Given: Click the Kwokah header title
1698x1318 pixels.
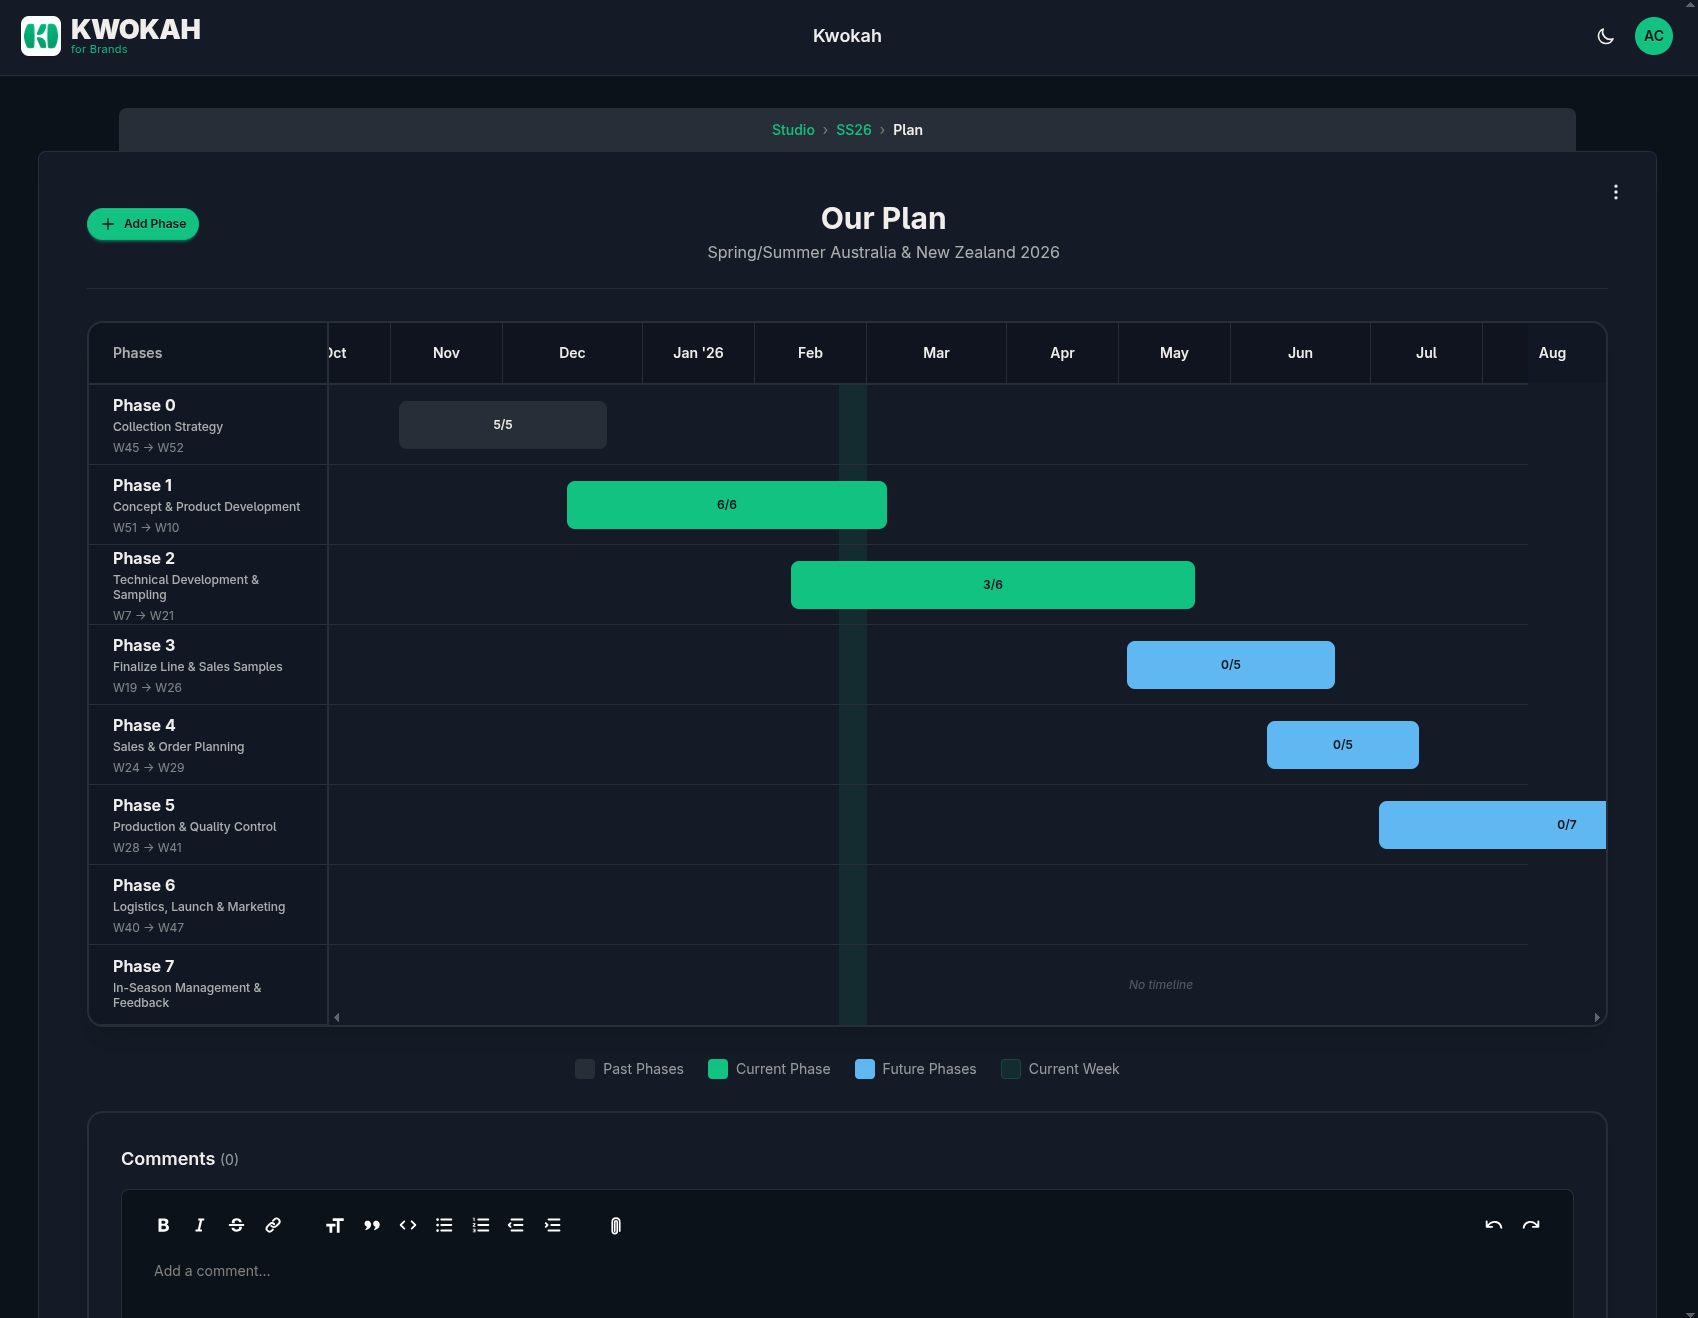Looking at the screenshot, I should (x=847, y=36).
